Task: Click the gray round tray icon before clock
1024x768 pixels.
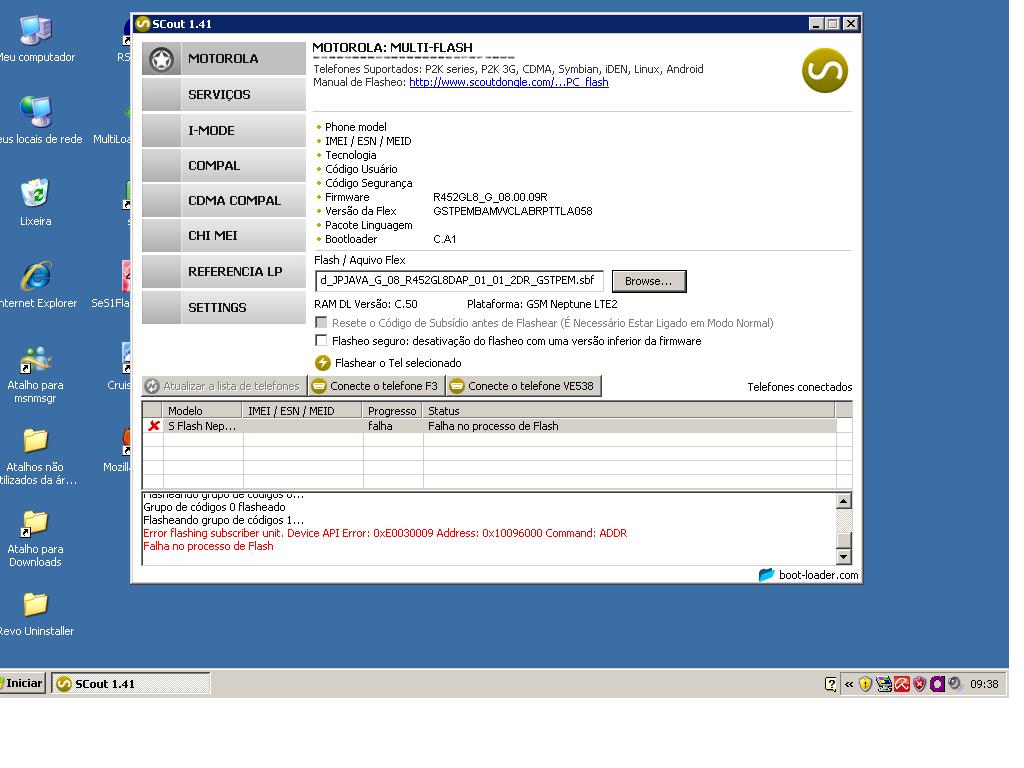Action: (x=955, y=684)
